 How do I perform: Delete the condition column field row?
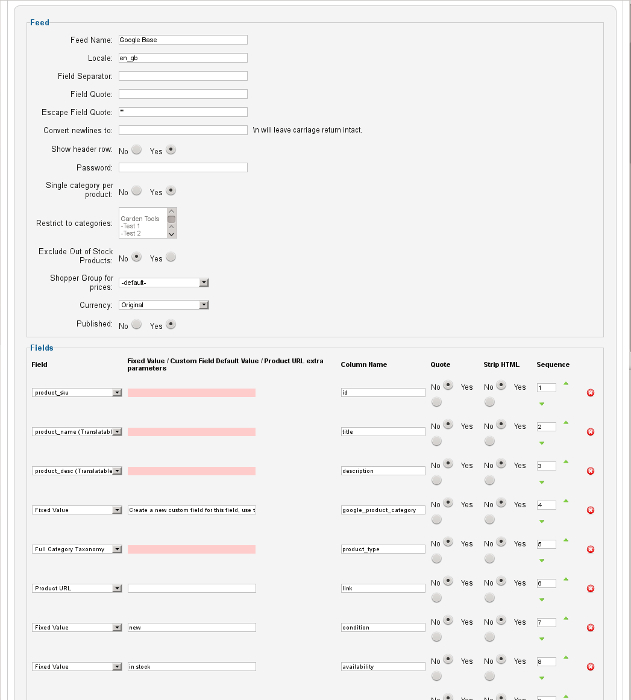tap(590, 628)
